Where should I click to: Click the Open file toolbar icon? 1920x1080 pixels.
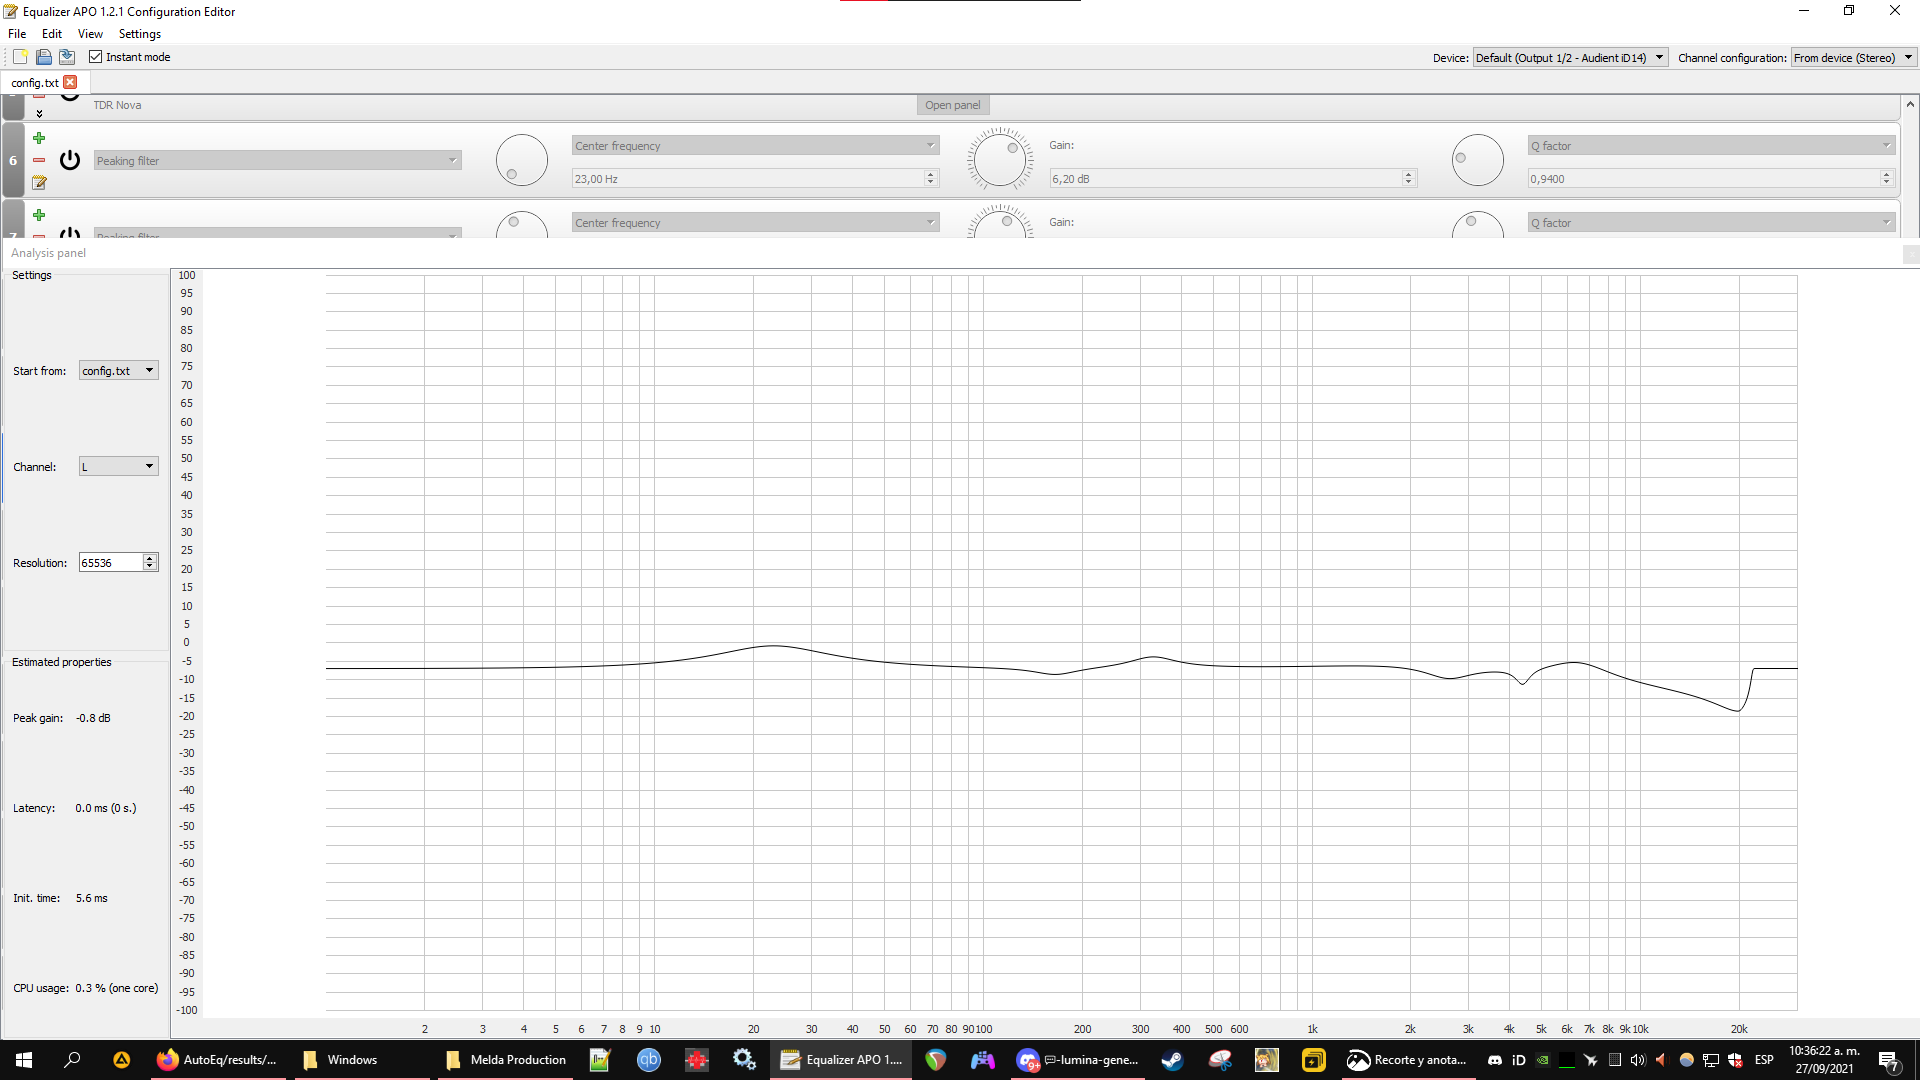(44, 57)
